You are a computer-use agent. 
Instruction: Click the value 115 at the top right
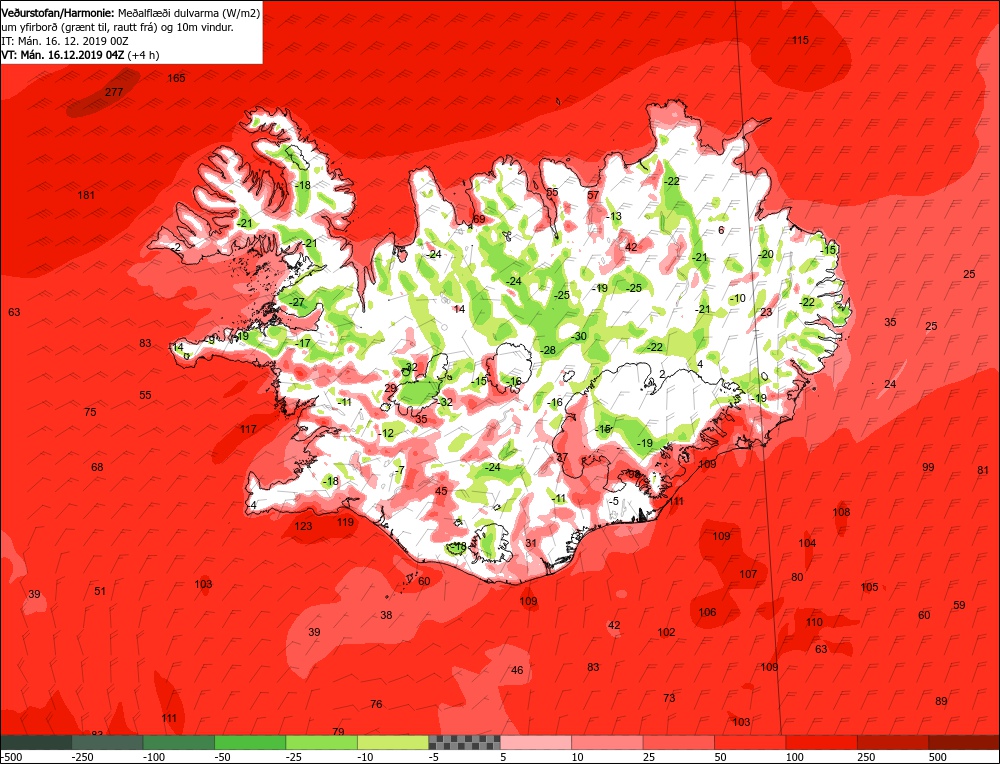coord(800,40)
